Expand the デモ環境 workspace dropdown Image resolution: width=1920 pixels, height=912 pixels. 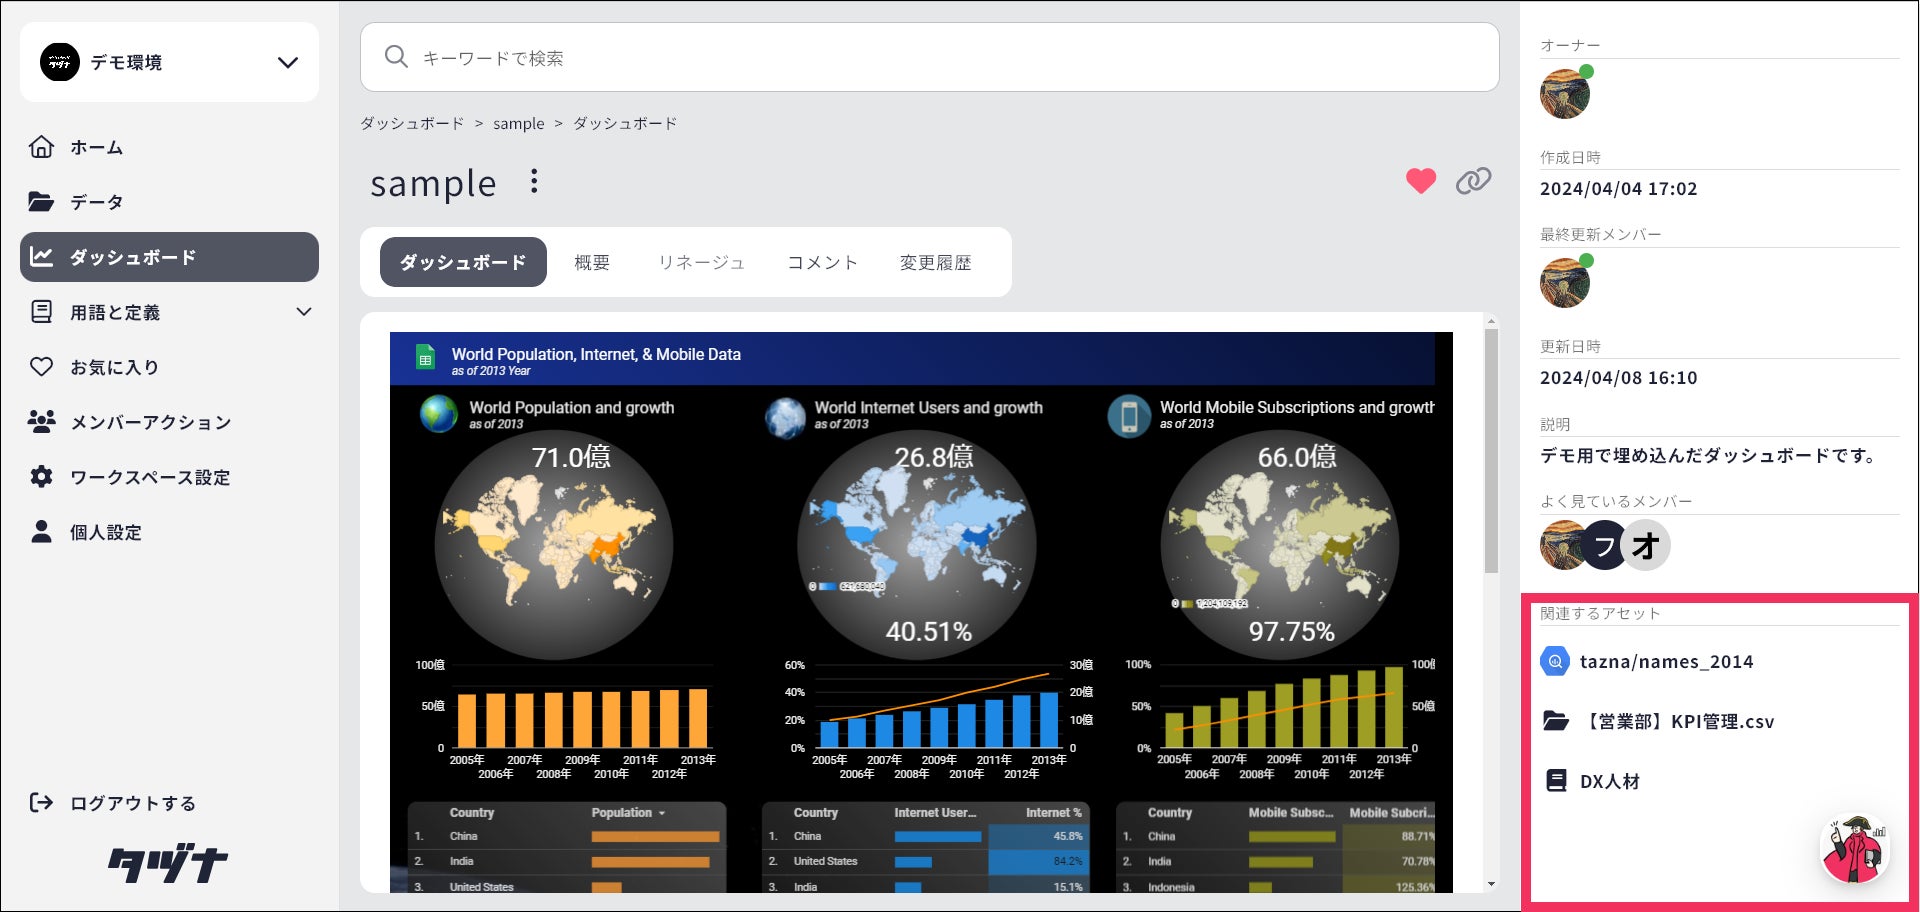click(288, 62)
